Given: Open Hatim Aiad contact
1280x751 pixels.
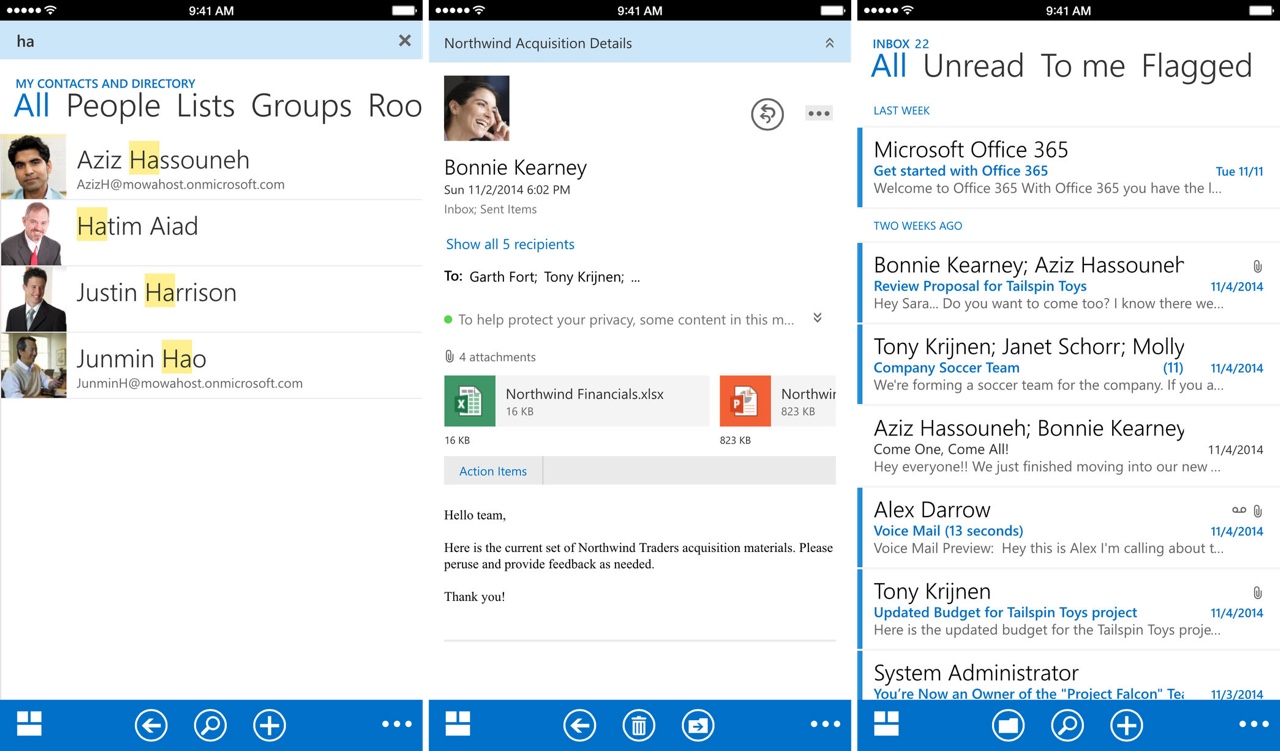Looking at the screenshot, I should point(211,233).
